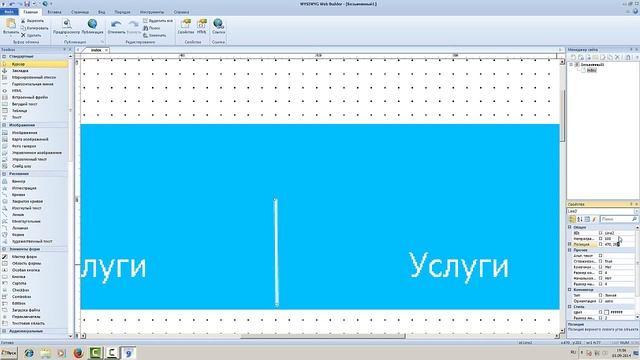The image size is (640, 360).
Task: Click the Удалить delete icon
Action: tap(23, 35)
